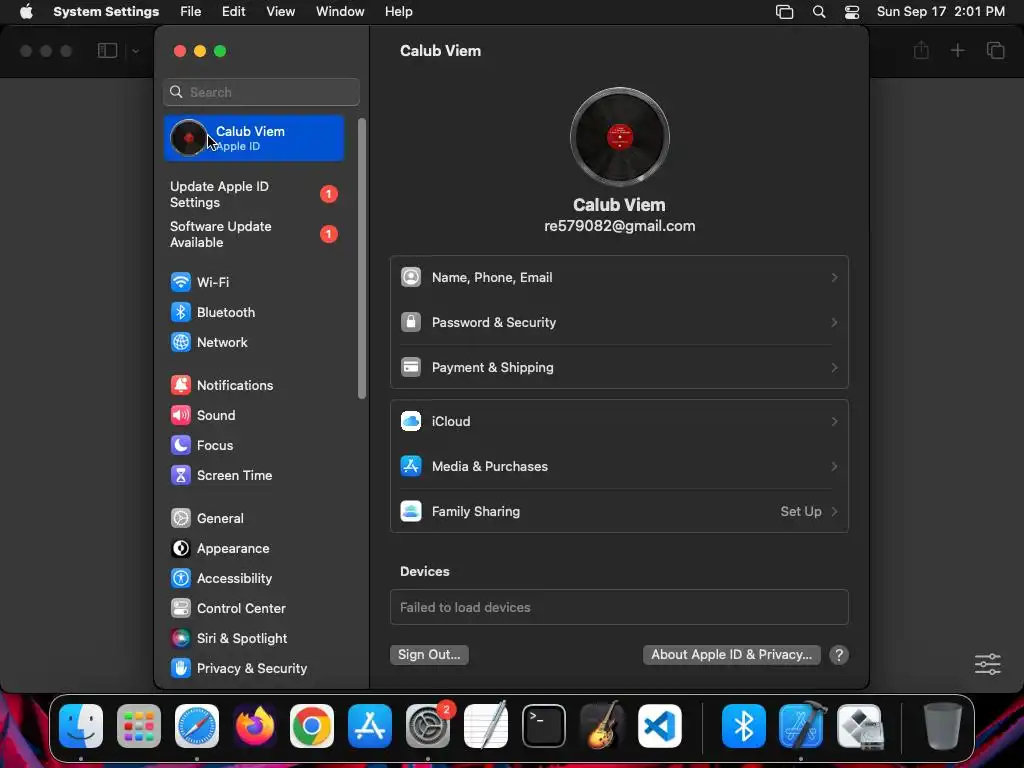Open Sound settings
This screenshot has width=1024, height=768.
[x=253, y=415]
